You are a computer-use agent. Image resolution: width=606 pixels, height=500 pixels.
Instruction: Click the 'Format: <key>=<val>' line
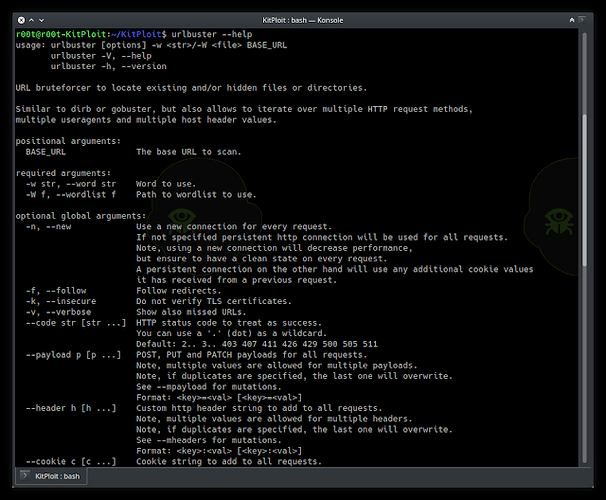219,397
